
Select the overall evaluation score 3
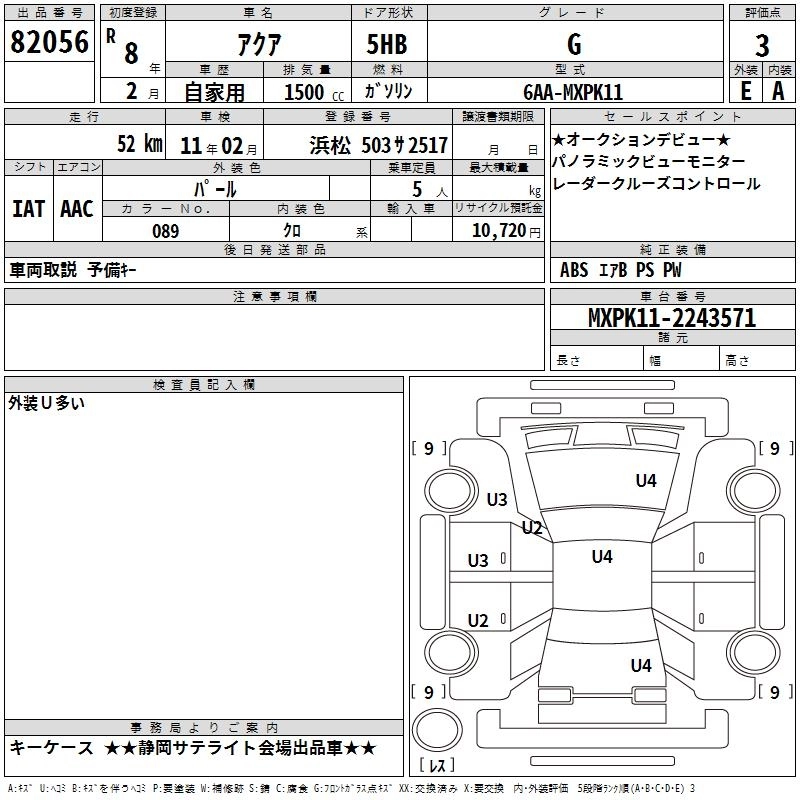tap(762, 46)
